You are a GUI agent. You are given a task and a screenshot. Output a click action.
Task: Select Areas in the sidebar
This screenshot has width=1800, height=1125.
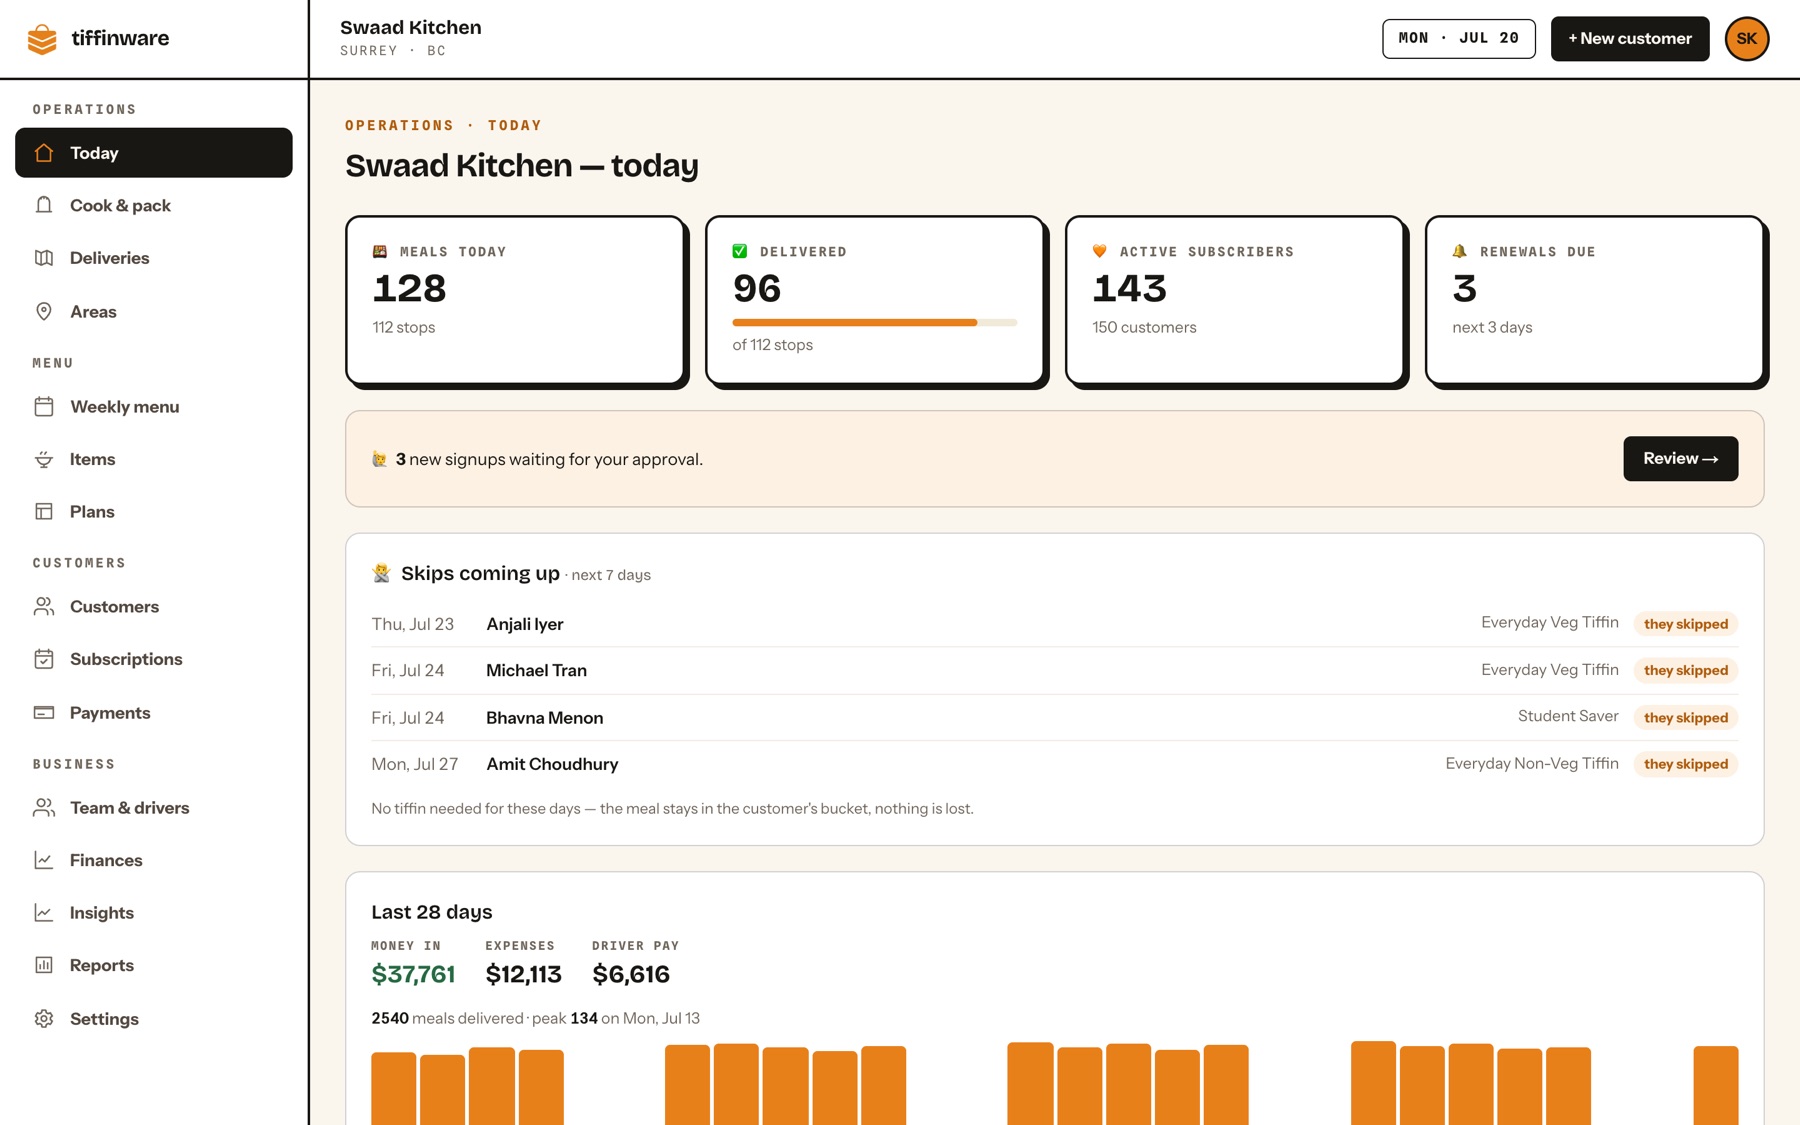154,312
